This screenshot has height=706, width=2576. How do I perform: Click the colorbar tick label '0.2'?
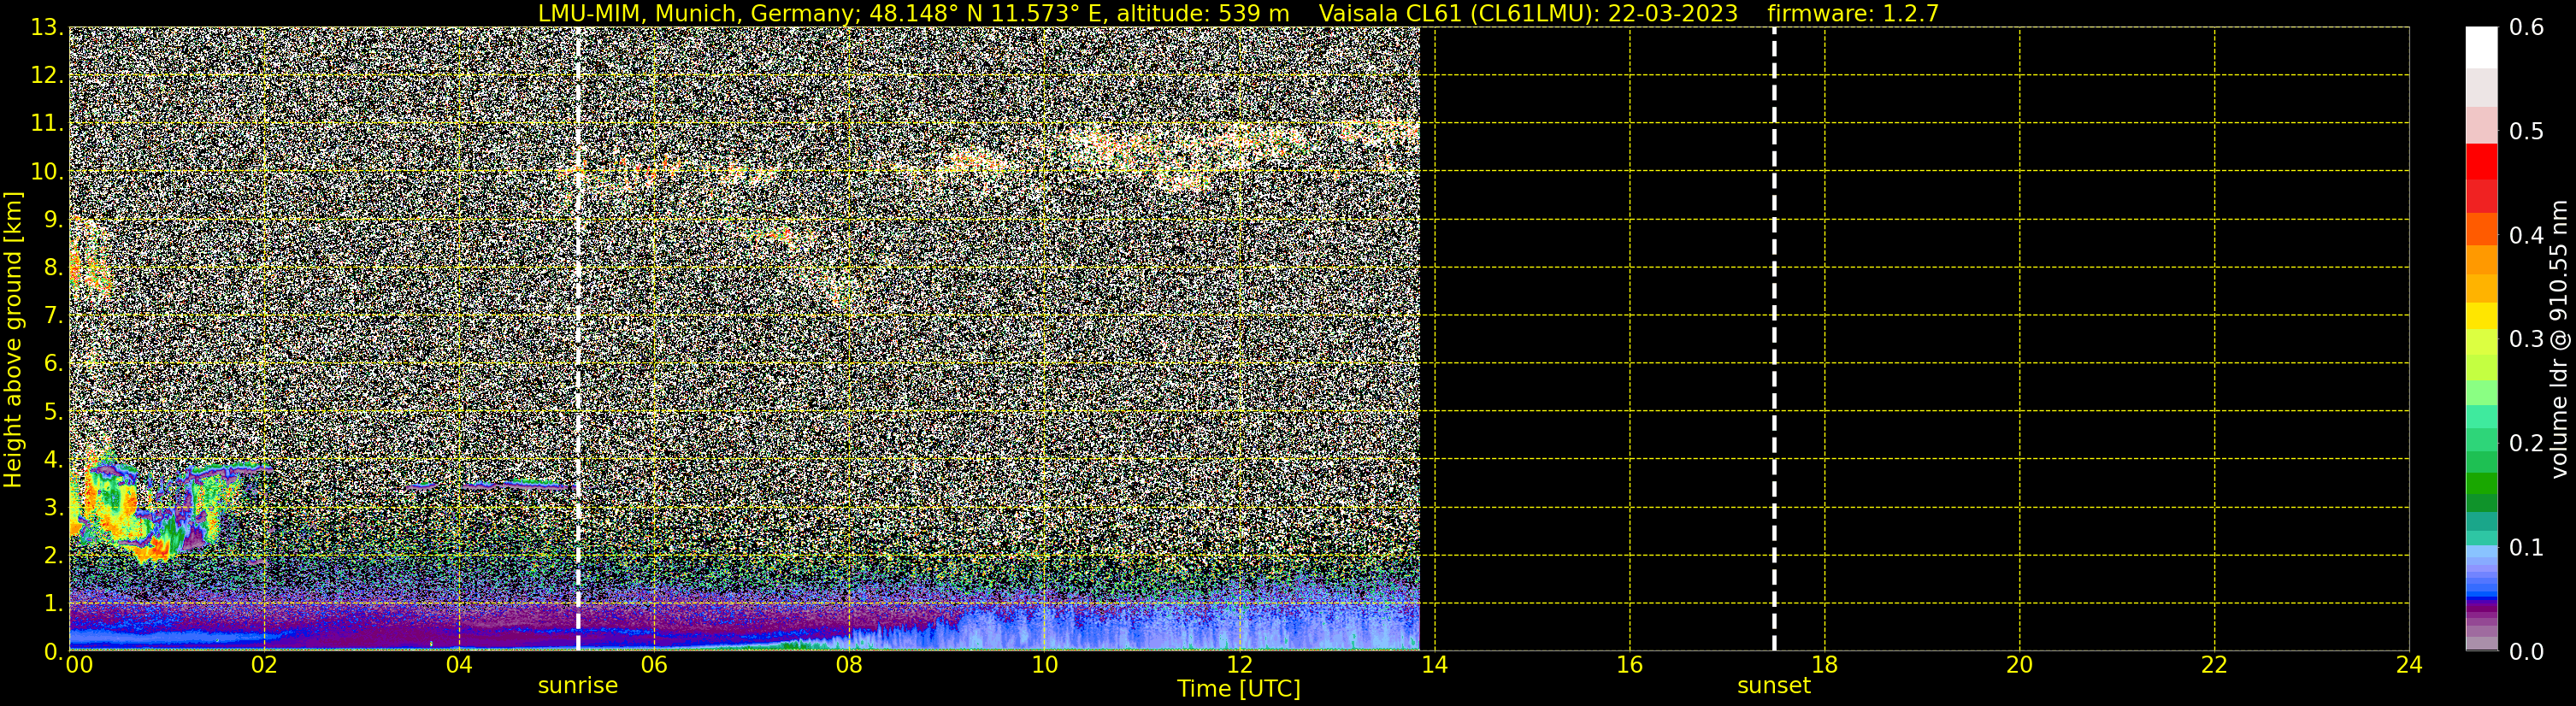[x=2527, y=443]
